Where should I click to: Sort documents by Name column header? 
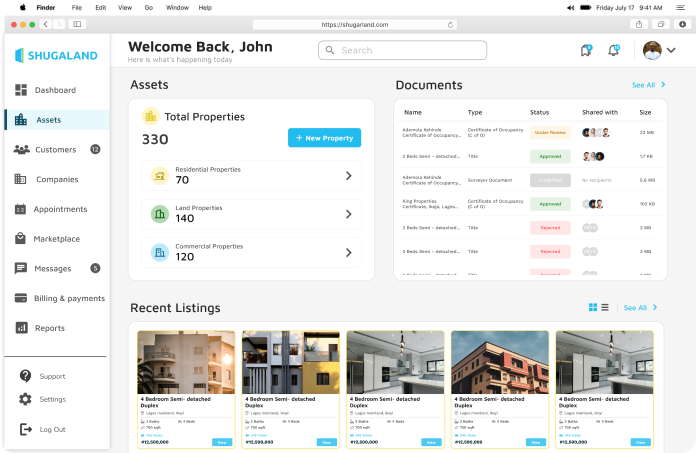(x=413, y=112)
